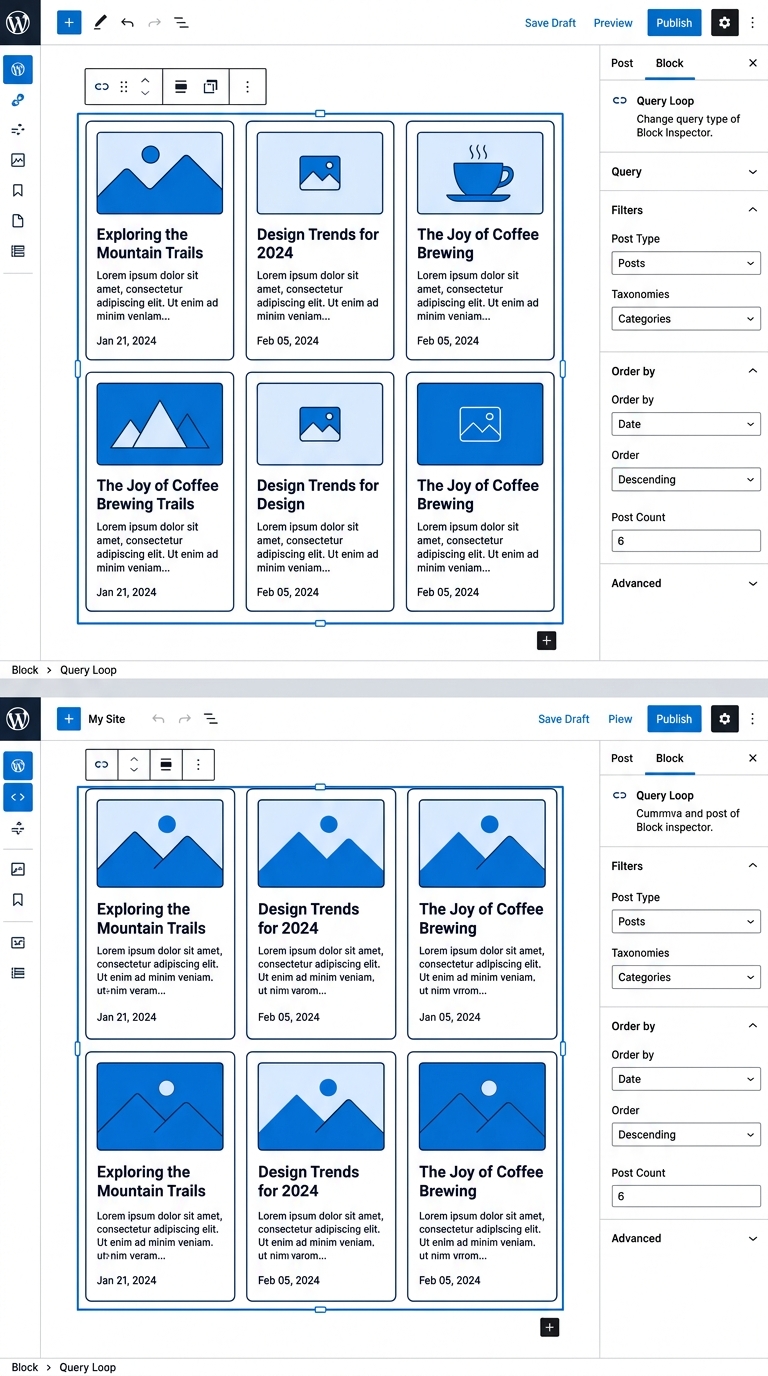Image resolution: width=768 pixels, height=1376 pixels.
Task: Click the align icon in top block toolbar
Action: tap(181, 87)
